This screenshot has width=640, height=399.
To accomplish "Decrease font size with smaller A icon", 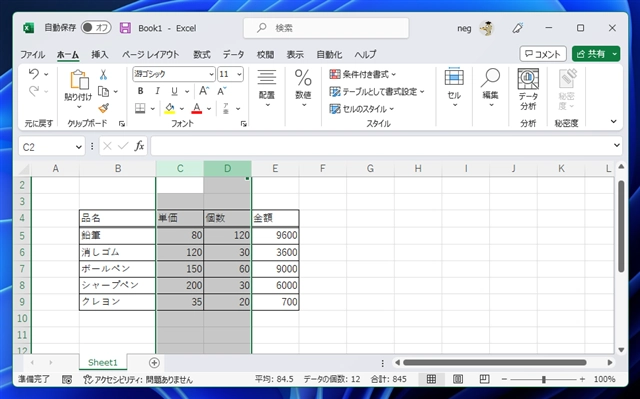I will [222, 91].
